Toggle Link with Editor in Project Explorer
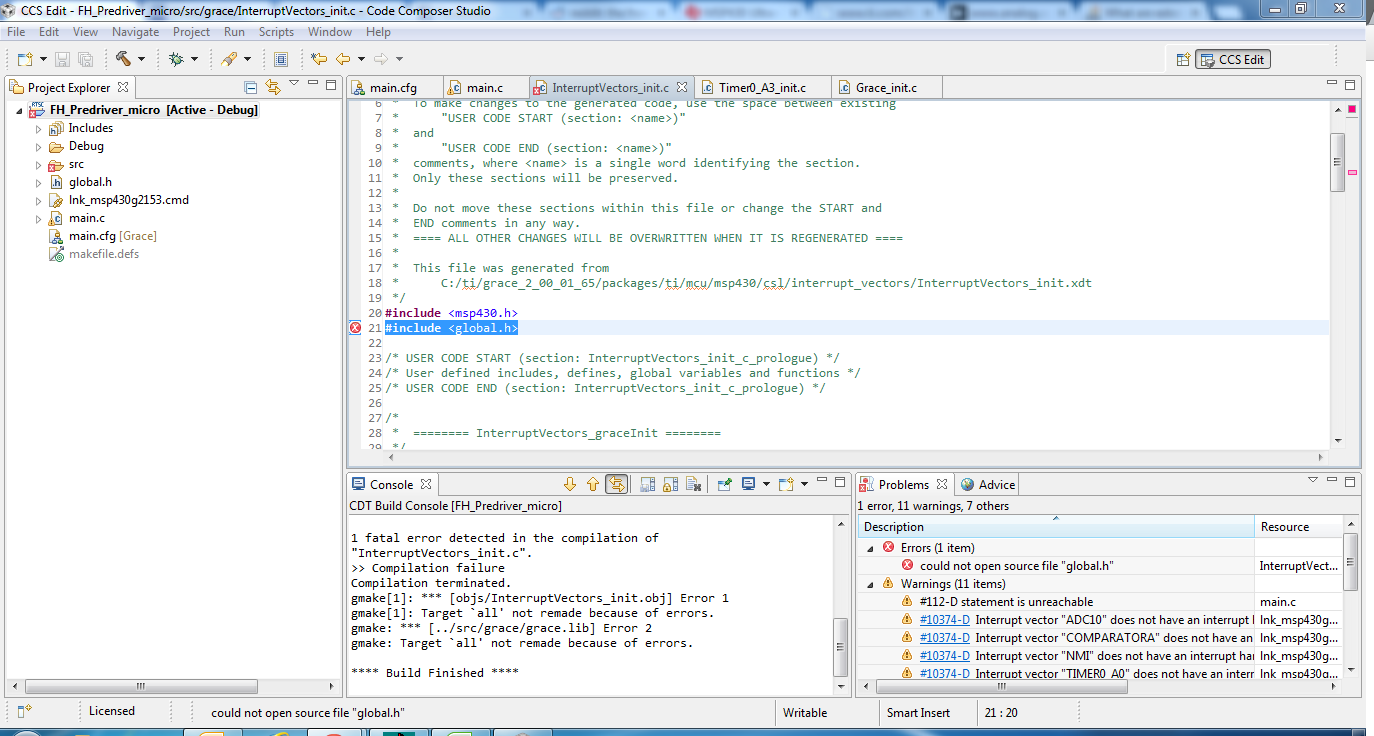 pyautogui.click(x=272, y=87)
